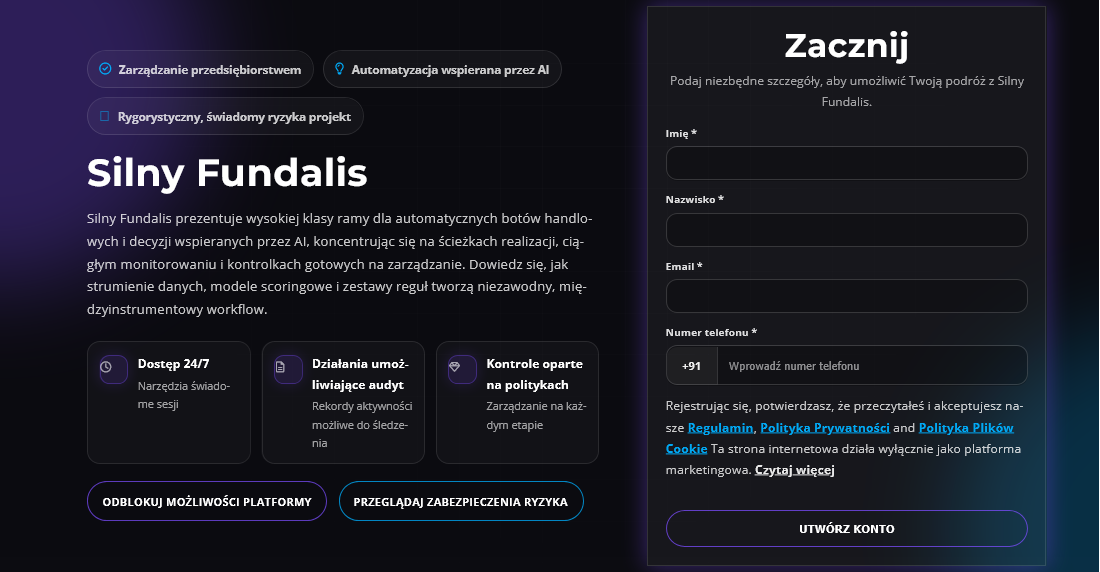Focus the Nazwisko text field
The image size is (1100, 572).
(846, 230)
